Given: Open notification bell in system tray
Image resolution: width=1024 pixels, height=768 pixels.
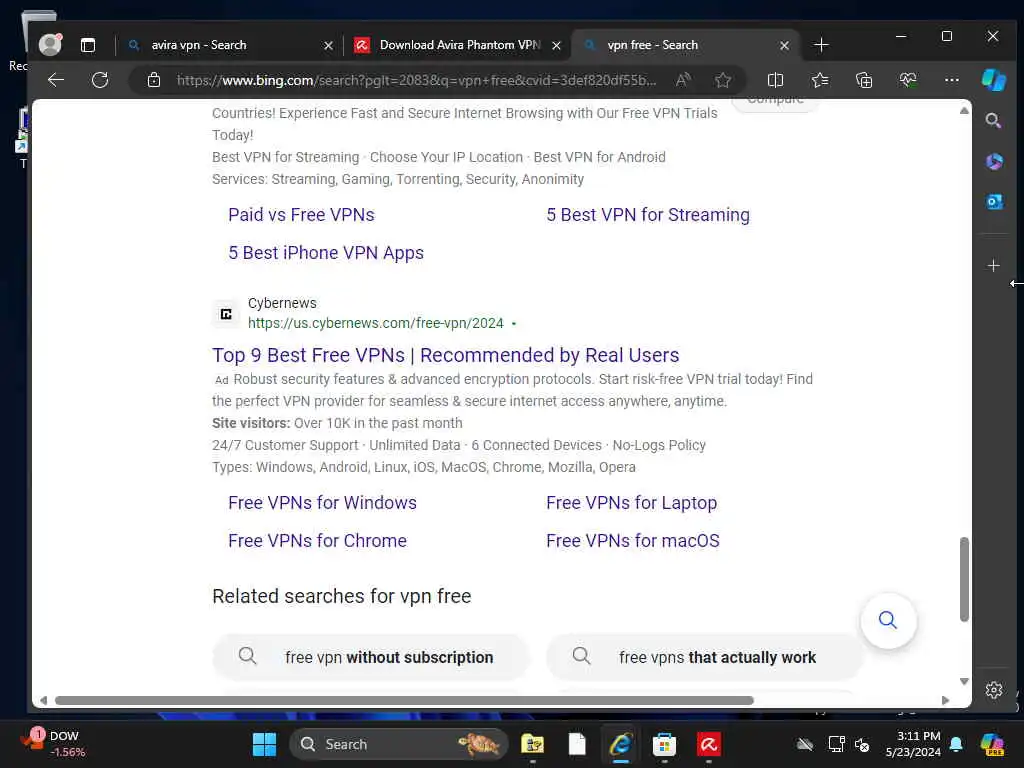Looking at the screenshot, I should coord(956,744).
